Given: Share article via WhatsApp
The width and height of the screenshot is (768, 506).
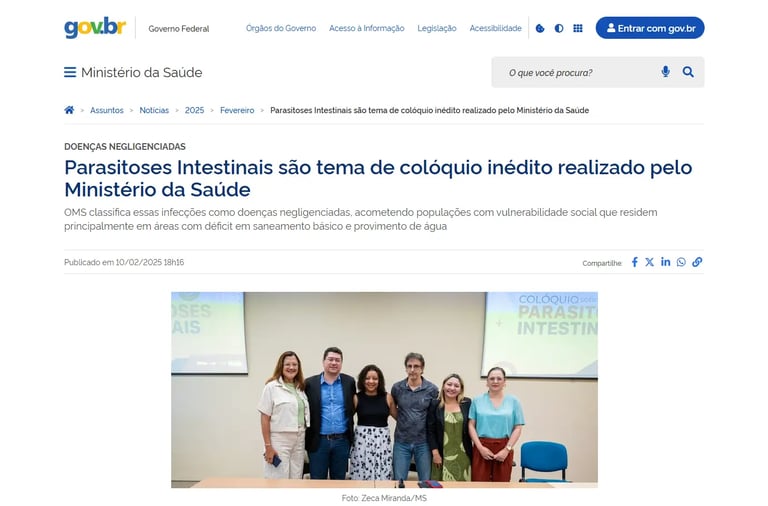Looking at the screenshot, I should [x=681, y=262].
